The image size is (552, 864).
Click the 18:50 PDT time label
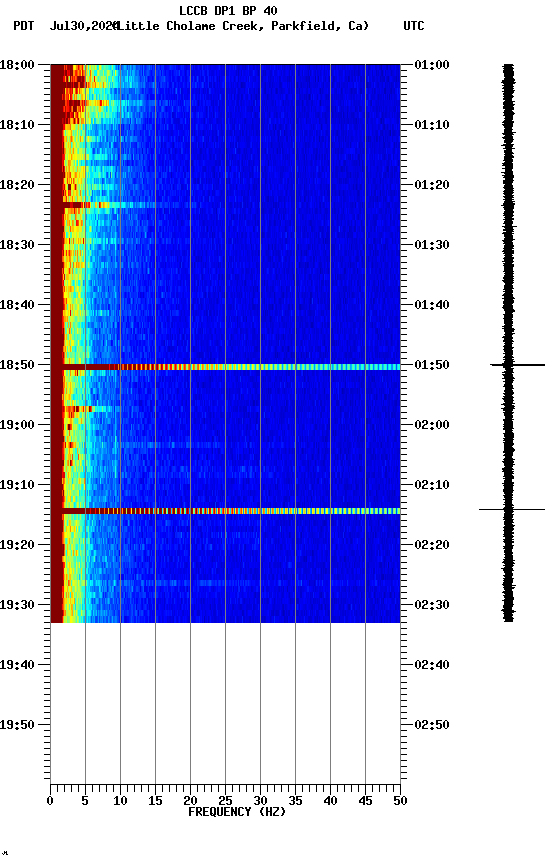17,365
